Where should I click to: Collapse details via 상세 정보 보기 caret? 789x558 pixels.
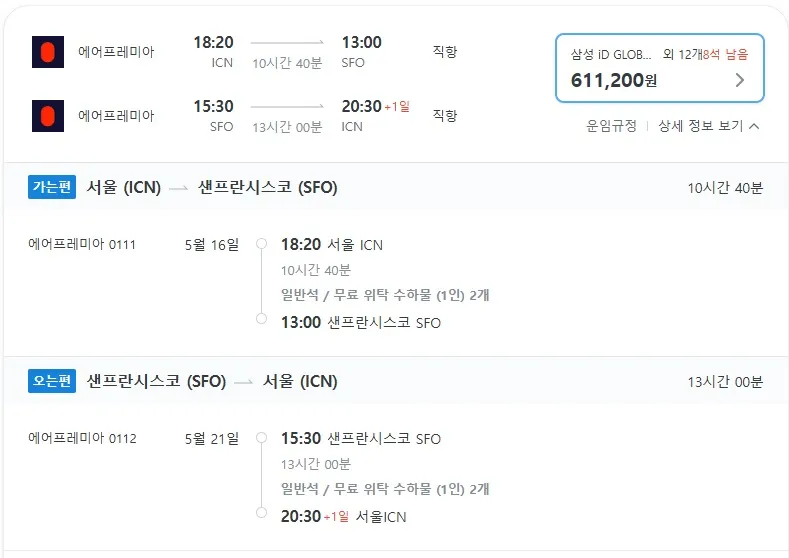(754, 126)
